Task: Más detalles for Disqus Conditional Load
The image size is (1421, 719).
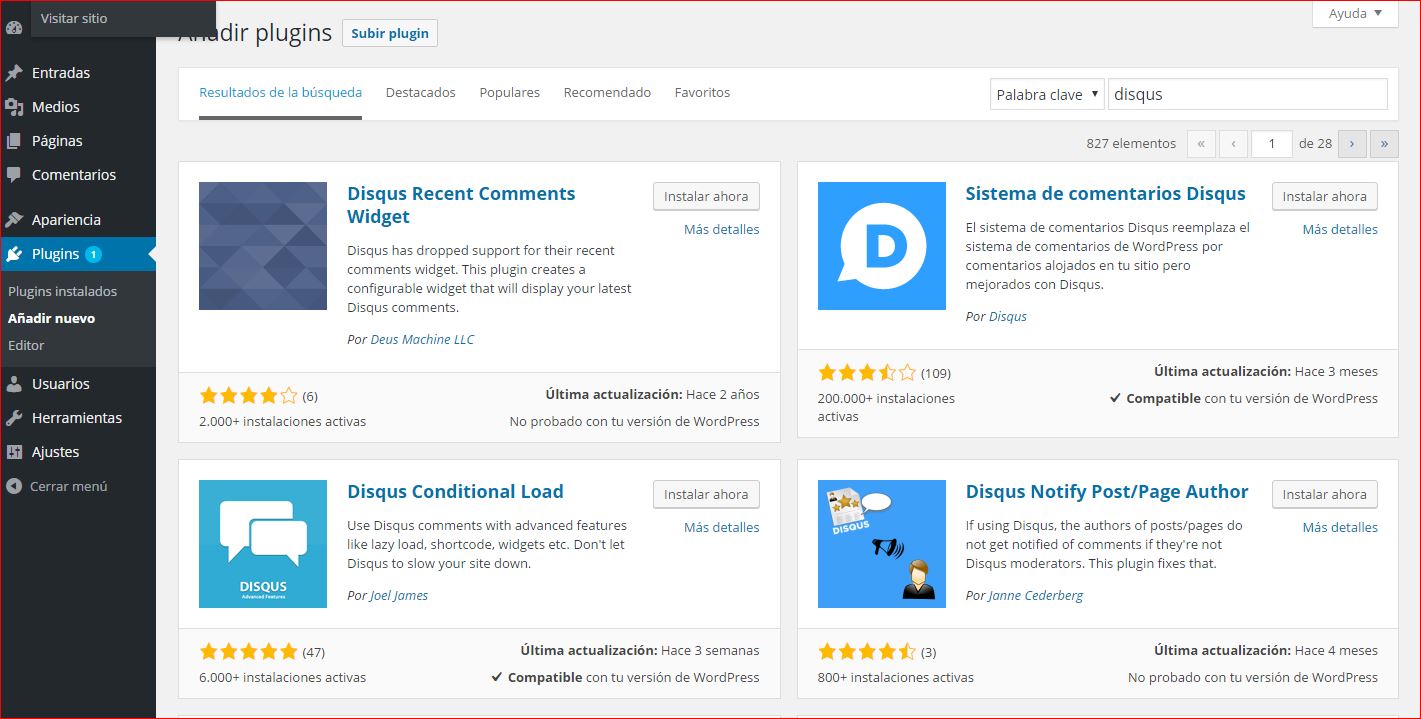Action: tap(721, 527)
